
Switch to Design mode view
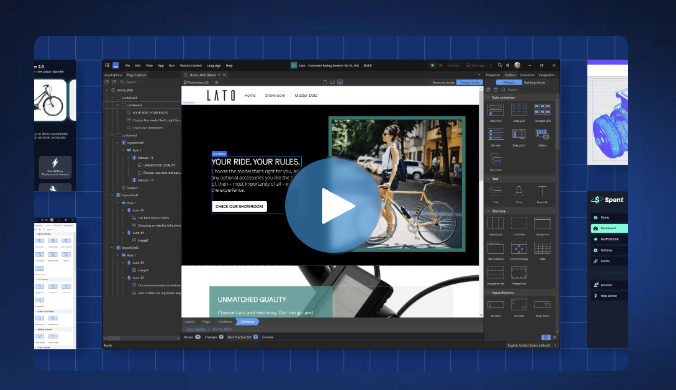(469, 82)
